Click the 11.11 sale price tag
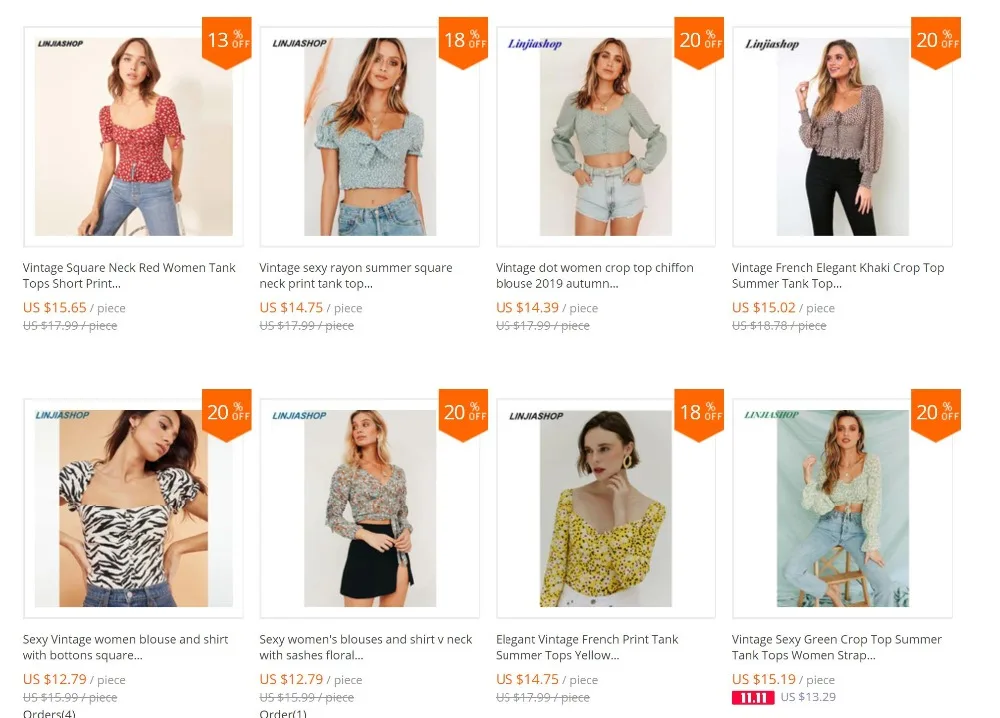The width and height of the screenshot is (1000, 718). click(753, 698)
